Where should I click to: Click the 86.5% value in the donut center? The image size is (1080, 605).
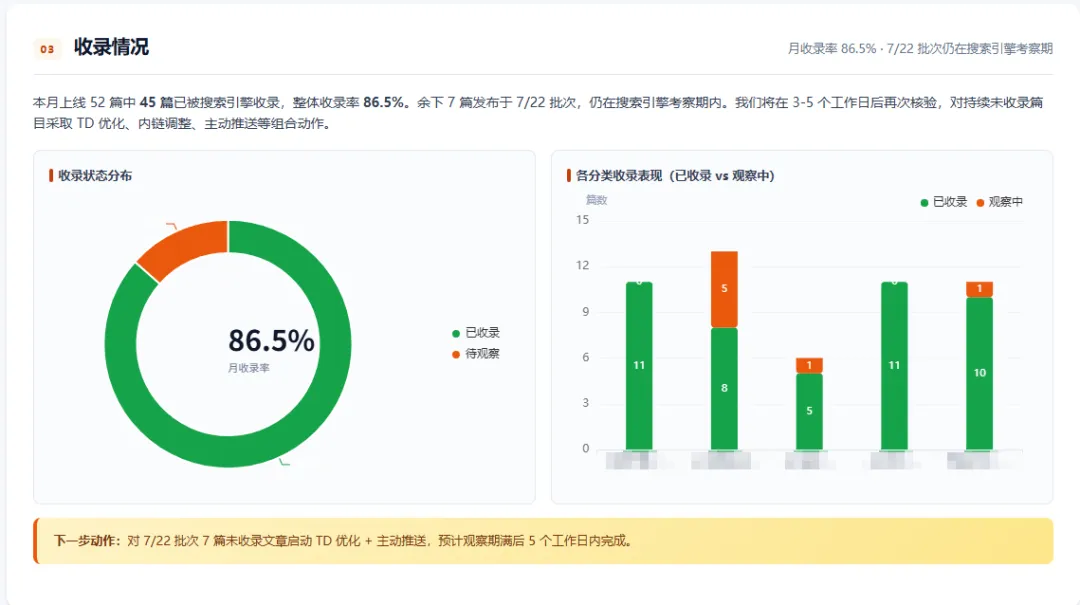271,340
